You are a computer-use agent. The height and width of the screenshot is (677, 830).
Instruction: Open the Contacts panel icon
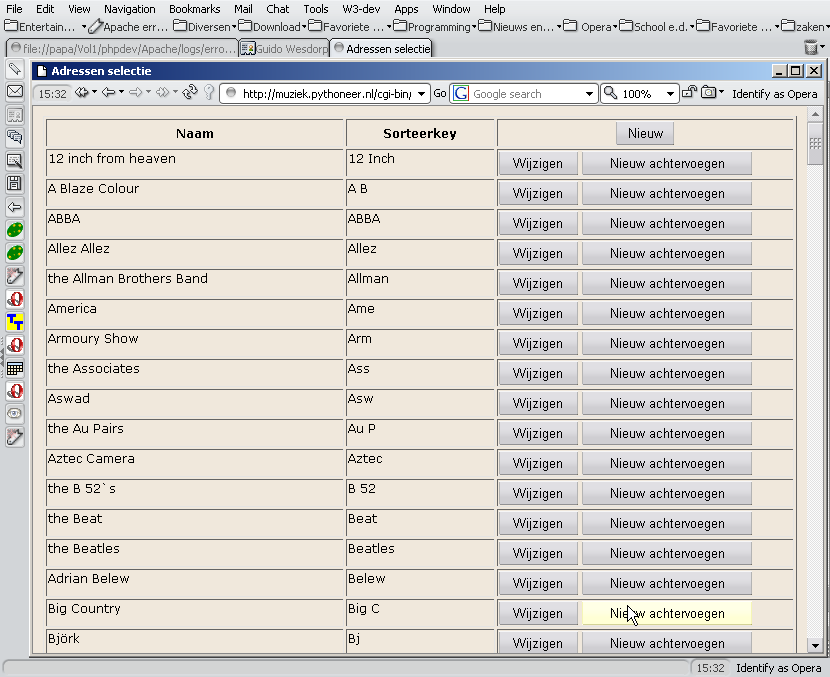pyautogui.click(x=14, y=115)
